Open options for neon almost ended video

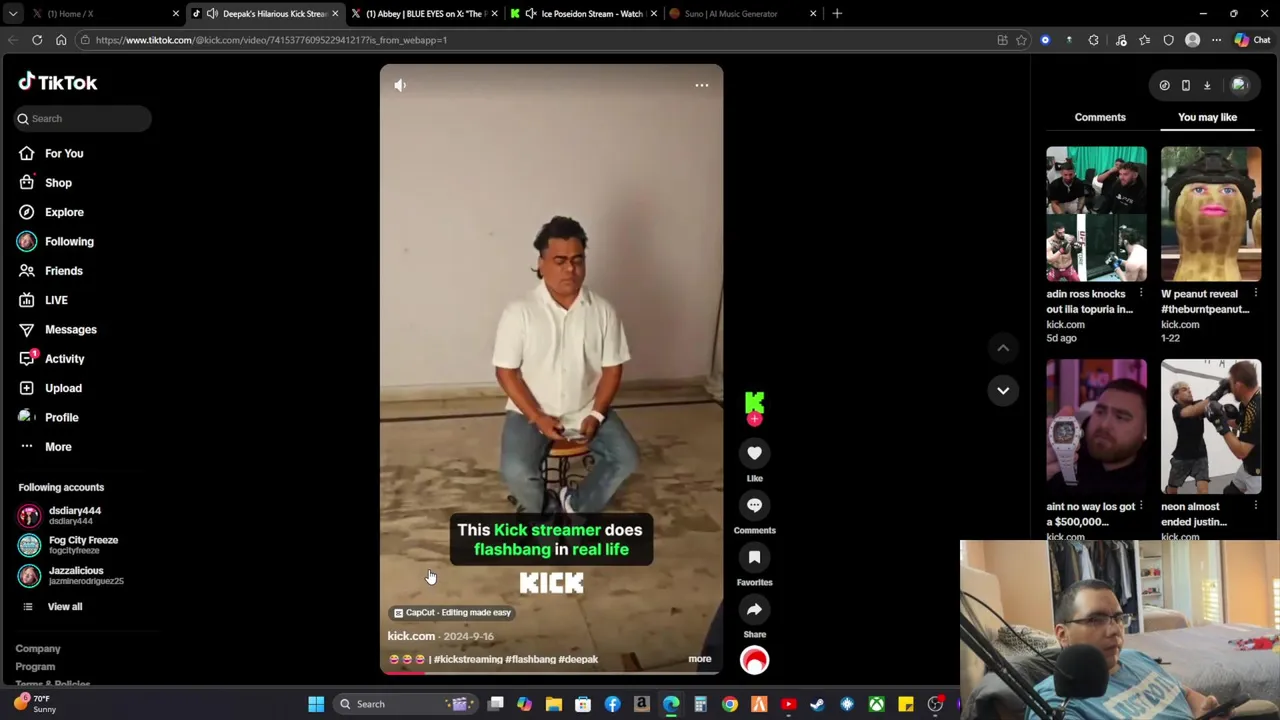tap(1256, 506)
